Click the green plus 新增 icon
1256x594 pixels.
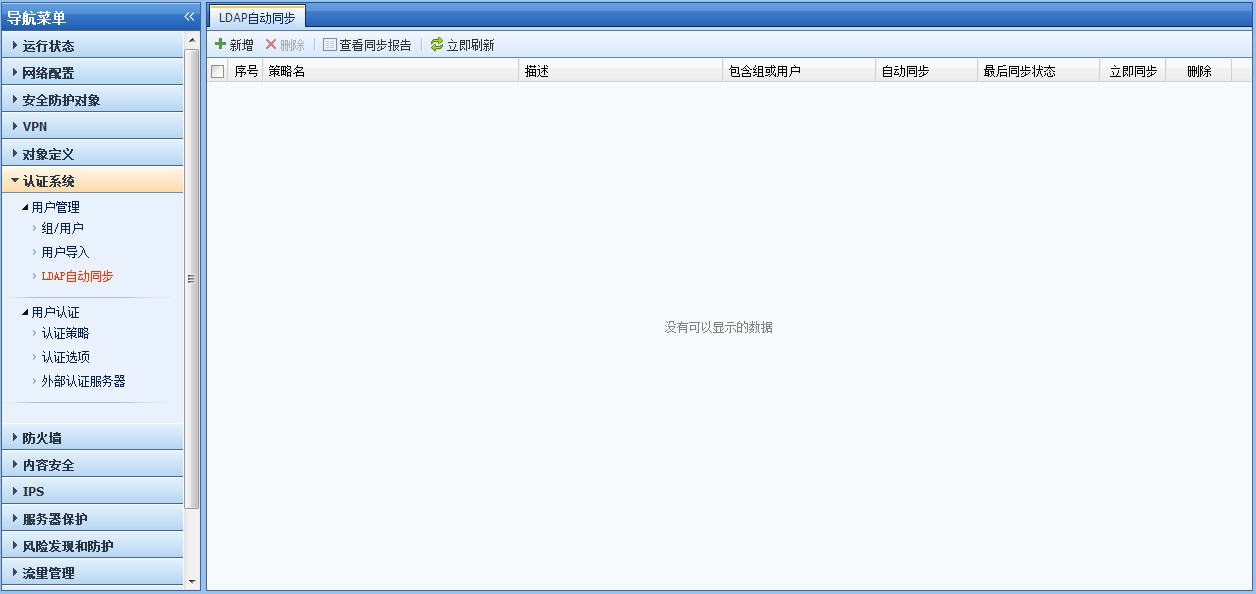click(x=221, y=45)
